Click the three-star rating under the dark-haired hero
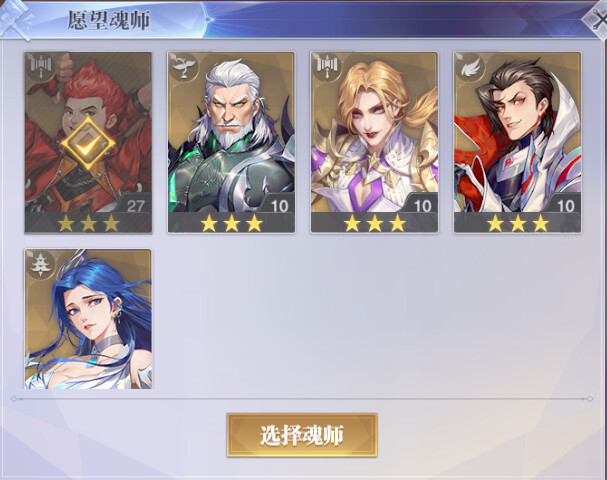Image resolution: width=607 pixels, height=480 pixels. click(x=518, y=223)
